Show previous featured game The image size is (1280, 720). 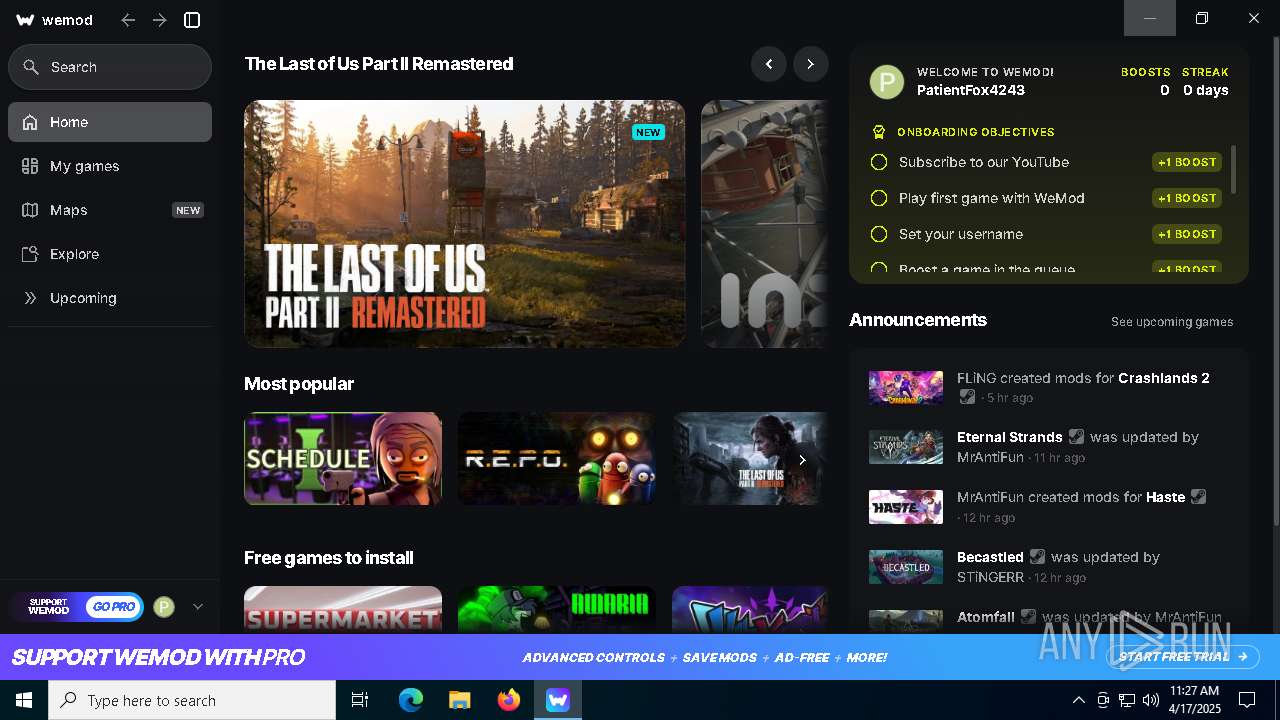[x=769, y=64]
